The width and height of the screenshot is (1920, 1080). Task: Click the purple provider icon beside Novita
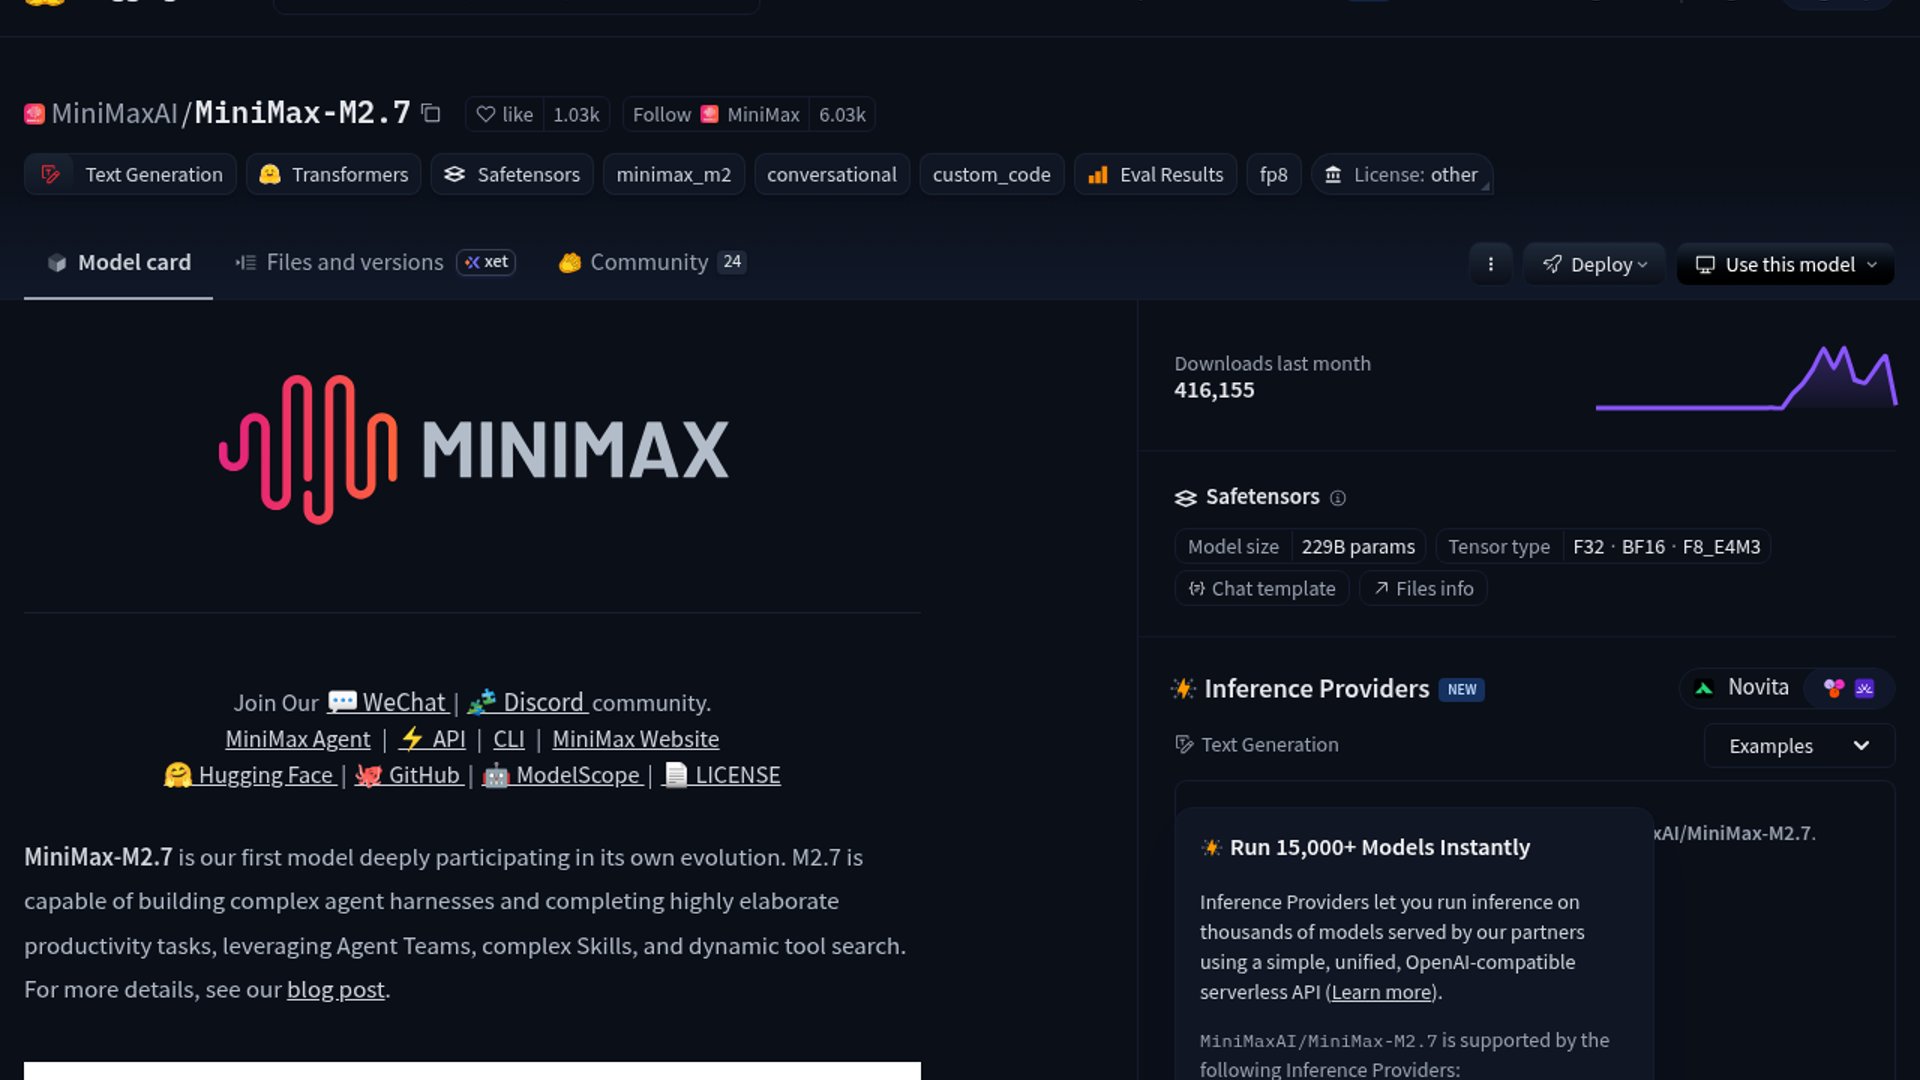pos(1865,688)
